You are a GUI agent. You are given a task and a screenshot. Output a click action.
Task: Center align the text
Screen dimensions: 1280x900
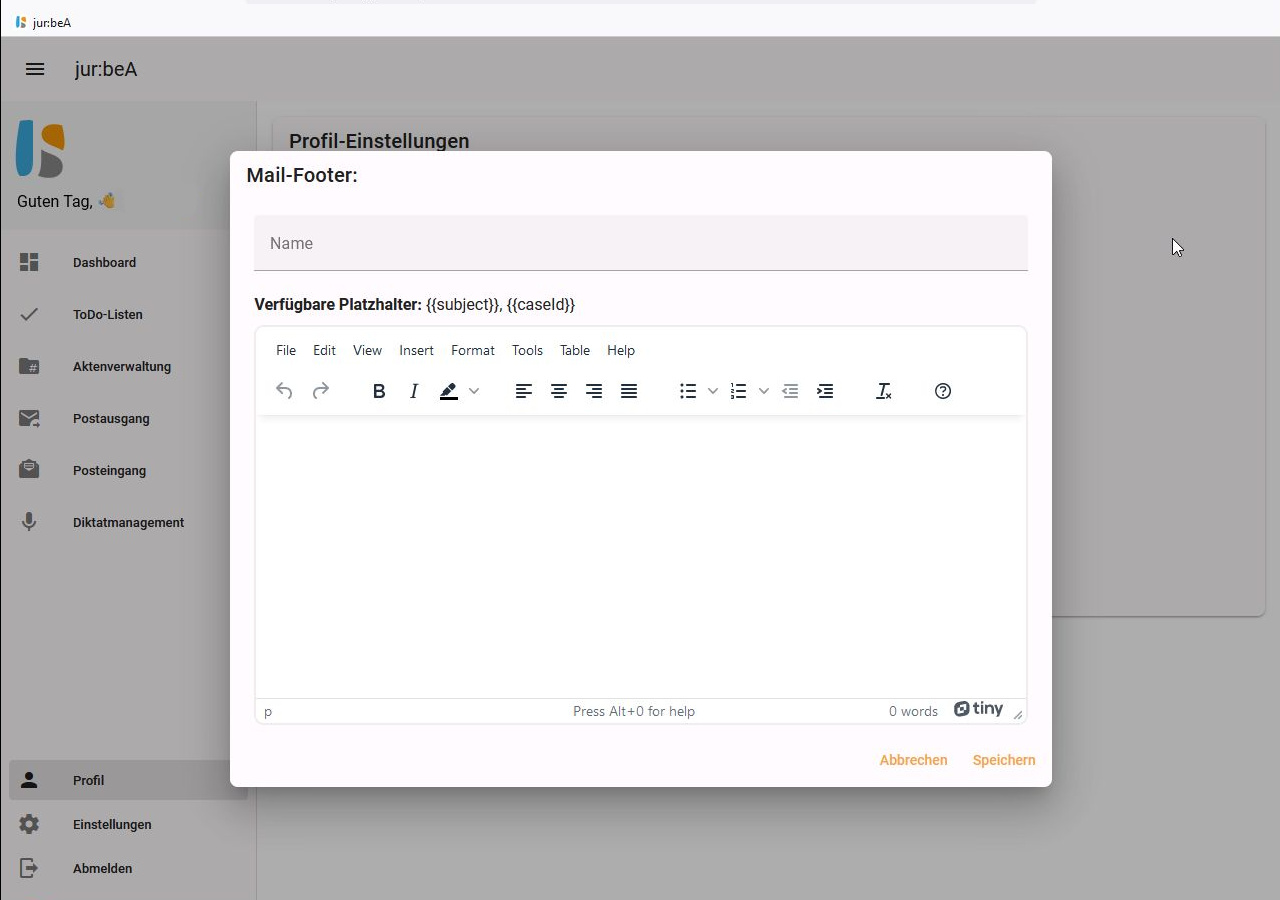pos(559,391)
